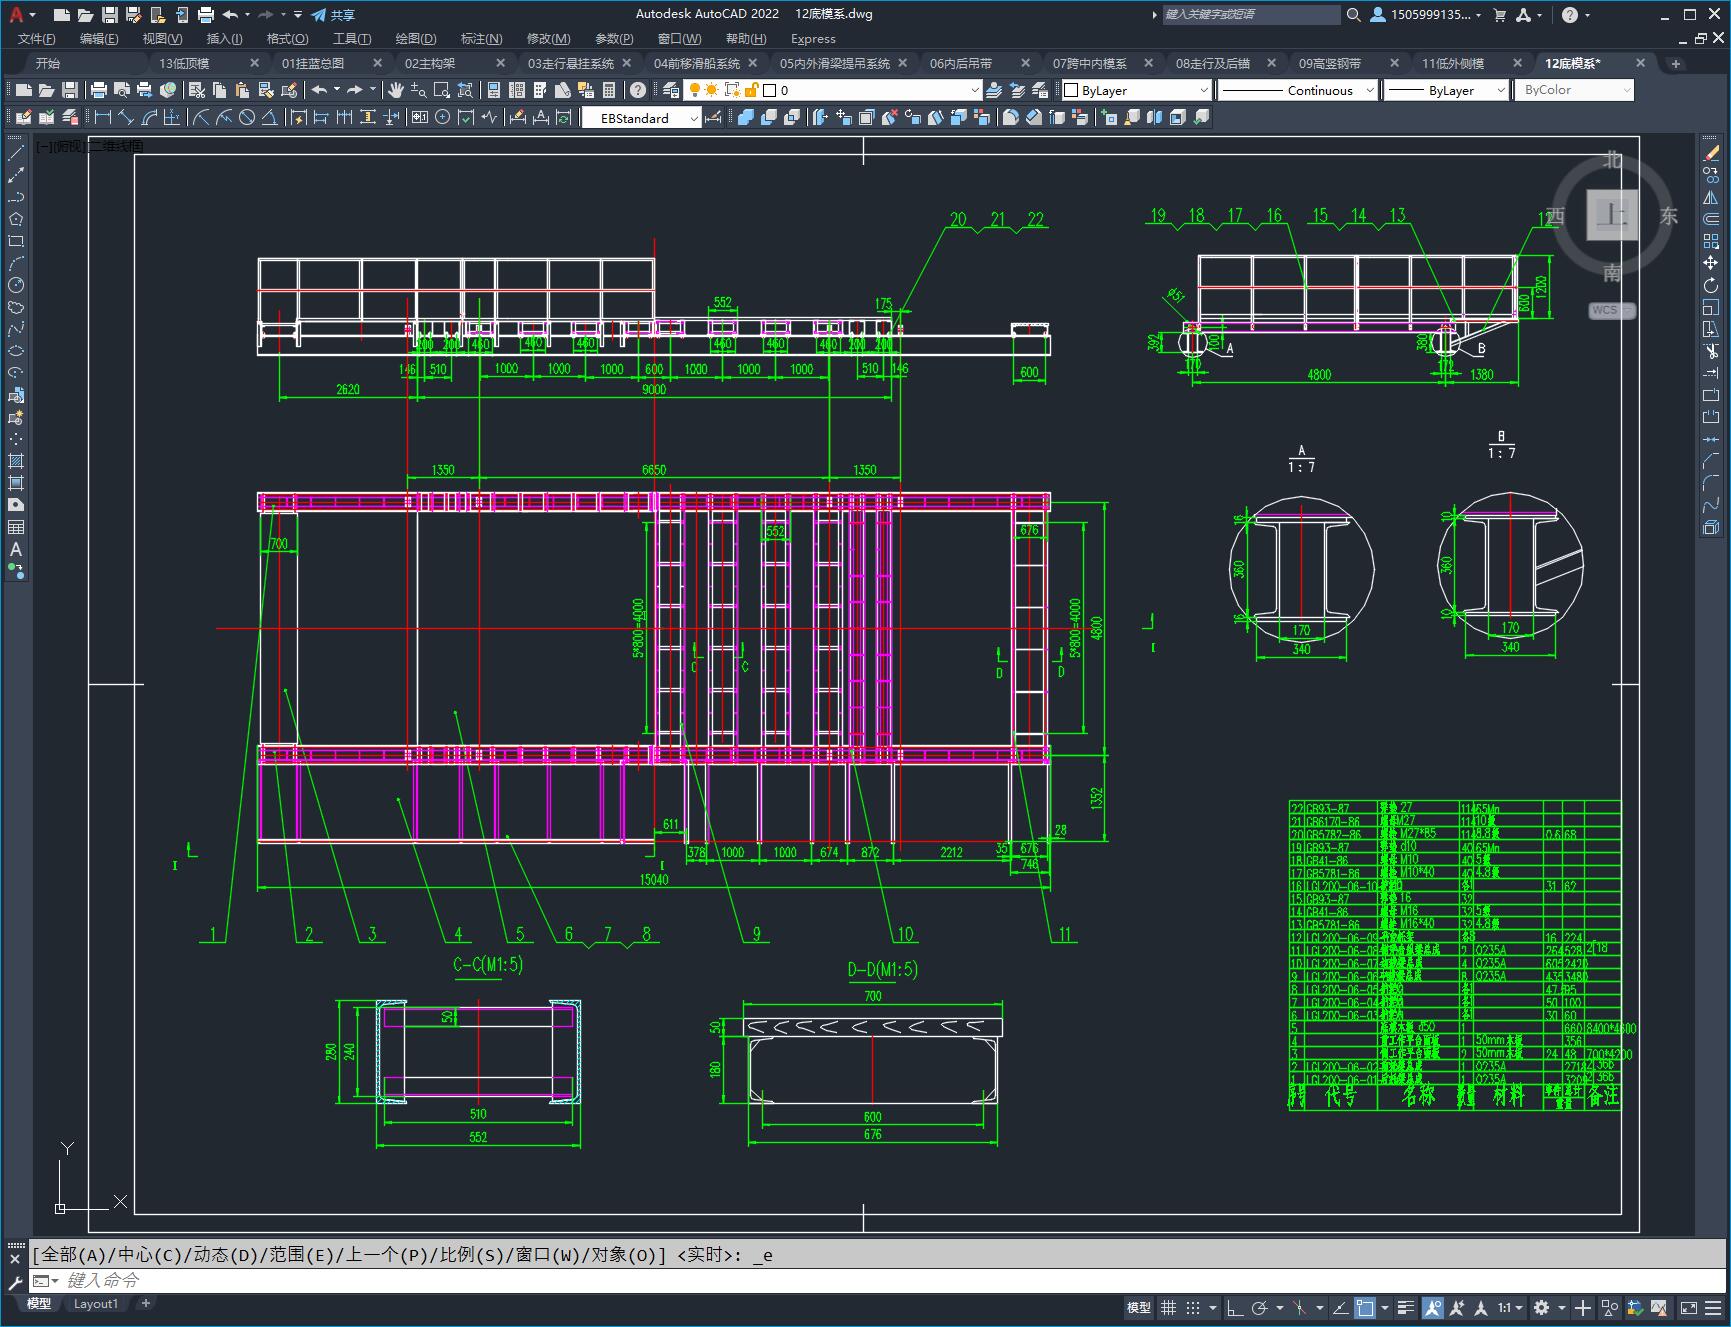This screenshot has height=1327, width=1731.
Task: Toggle grid display in status bar
Action: (1168, 1307)
